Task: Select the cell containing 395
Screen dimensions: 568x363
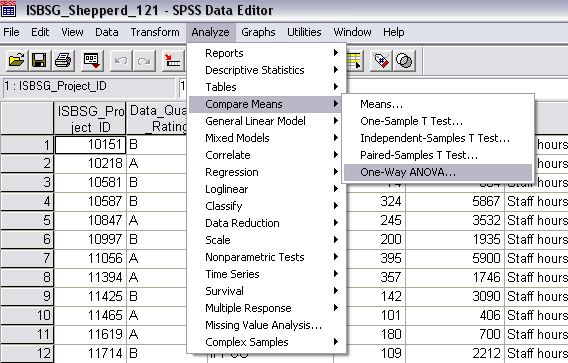Action: (376, 258)
